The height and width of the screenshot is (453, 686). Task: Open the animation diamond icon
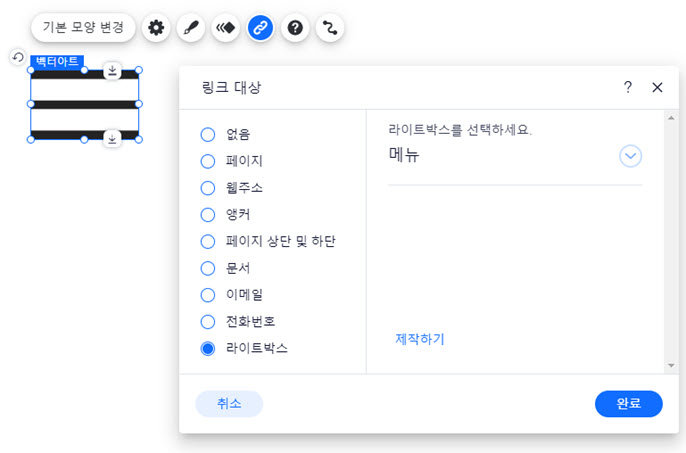[225, 28]
